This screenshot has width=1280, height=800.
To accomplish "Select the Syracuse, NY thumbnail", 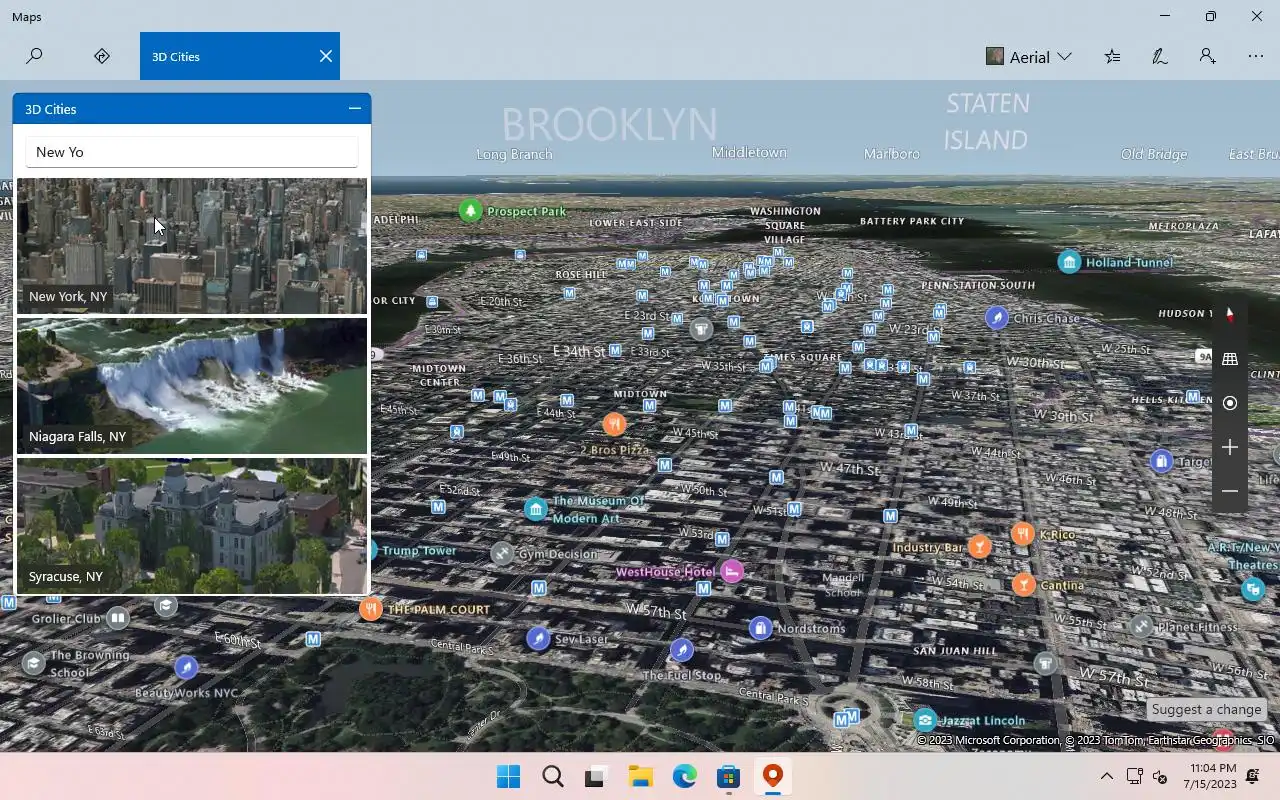I will click(192, 526).
